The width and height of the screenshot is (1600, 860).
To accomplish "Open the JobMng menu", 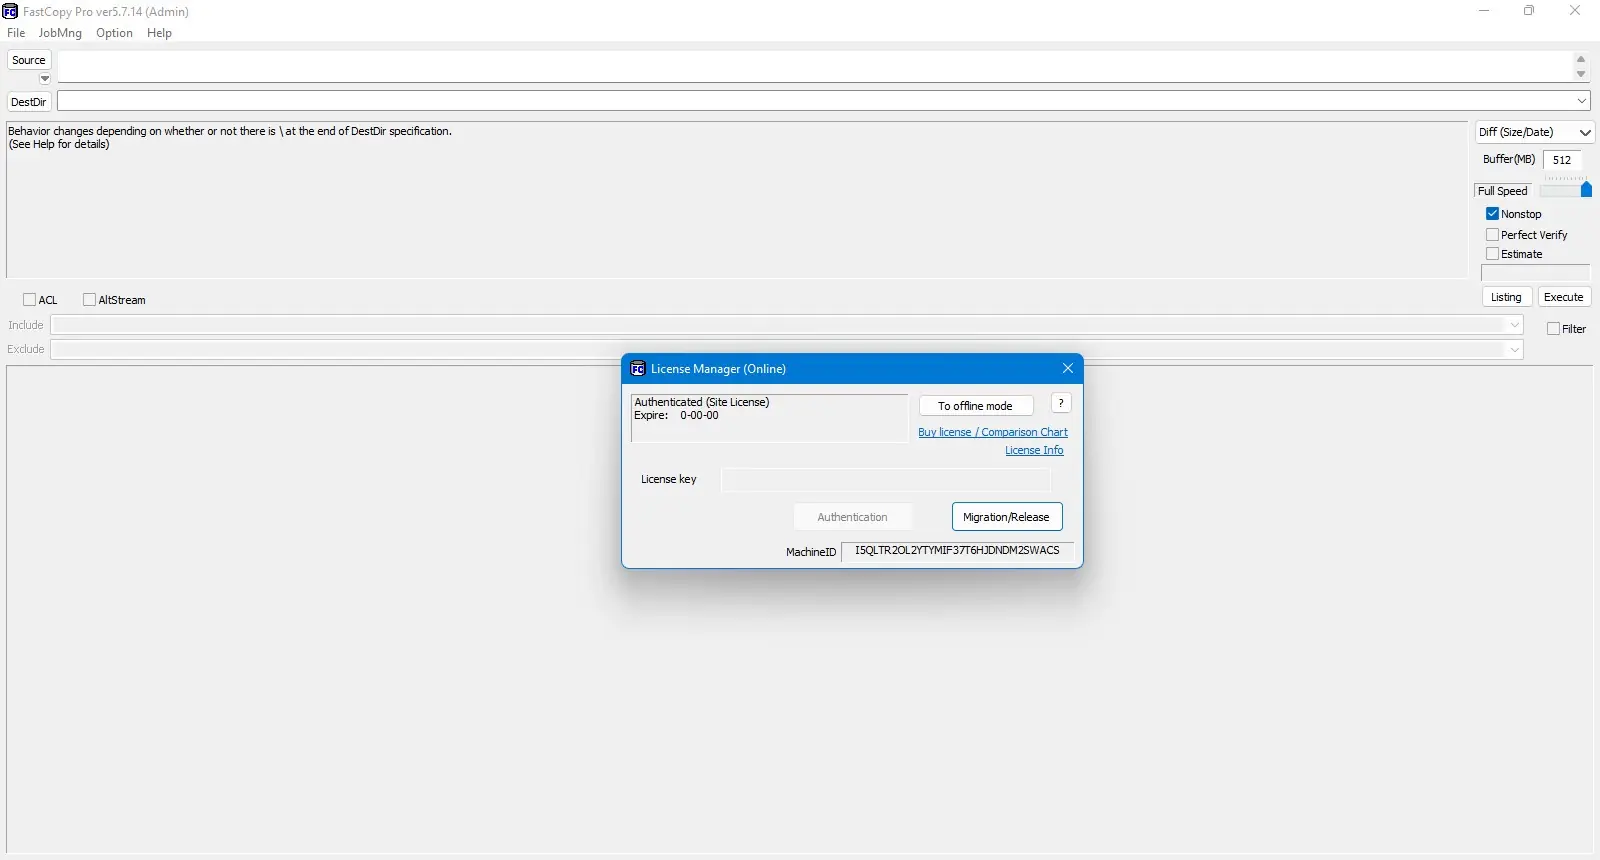I will [60, 33].
